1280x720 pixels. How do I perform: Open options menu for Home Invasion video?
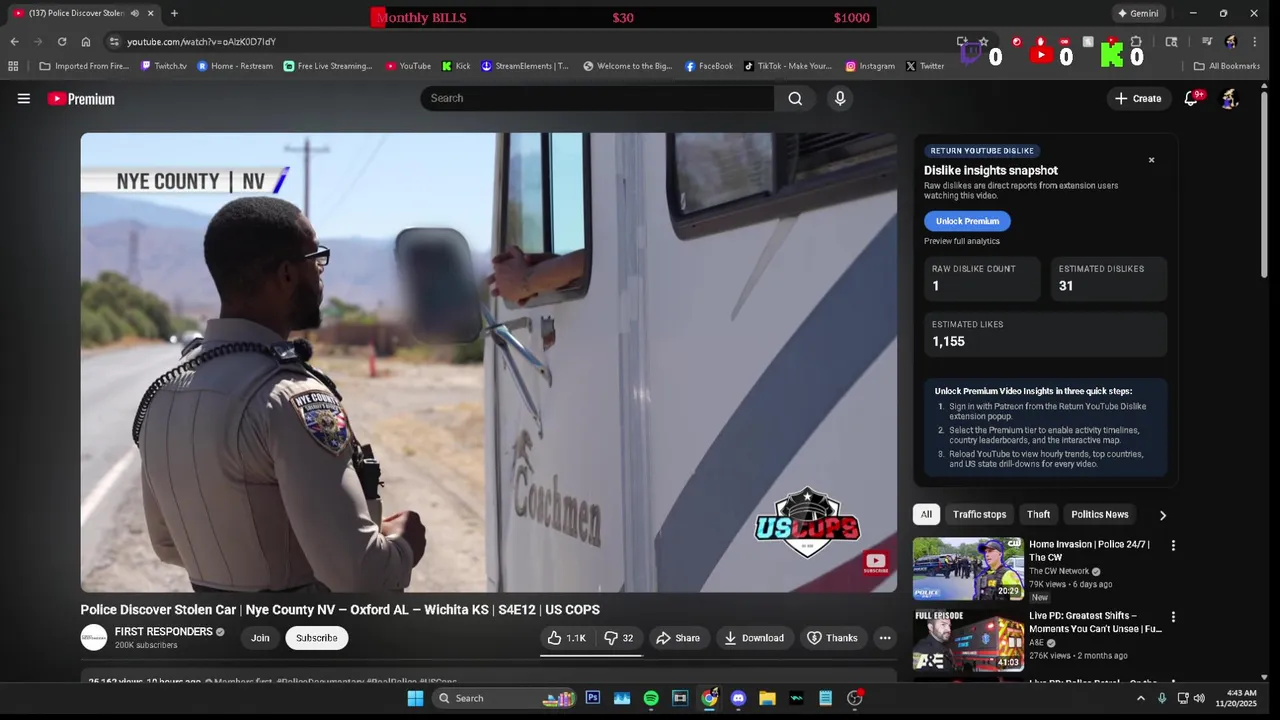(1173, 546)
